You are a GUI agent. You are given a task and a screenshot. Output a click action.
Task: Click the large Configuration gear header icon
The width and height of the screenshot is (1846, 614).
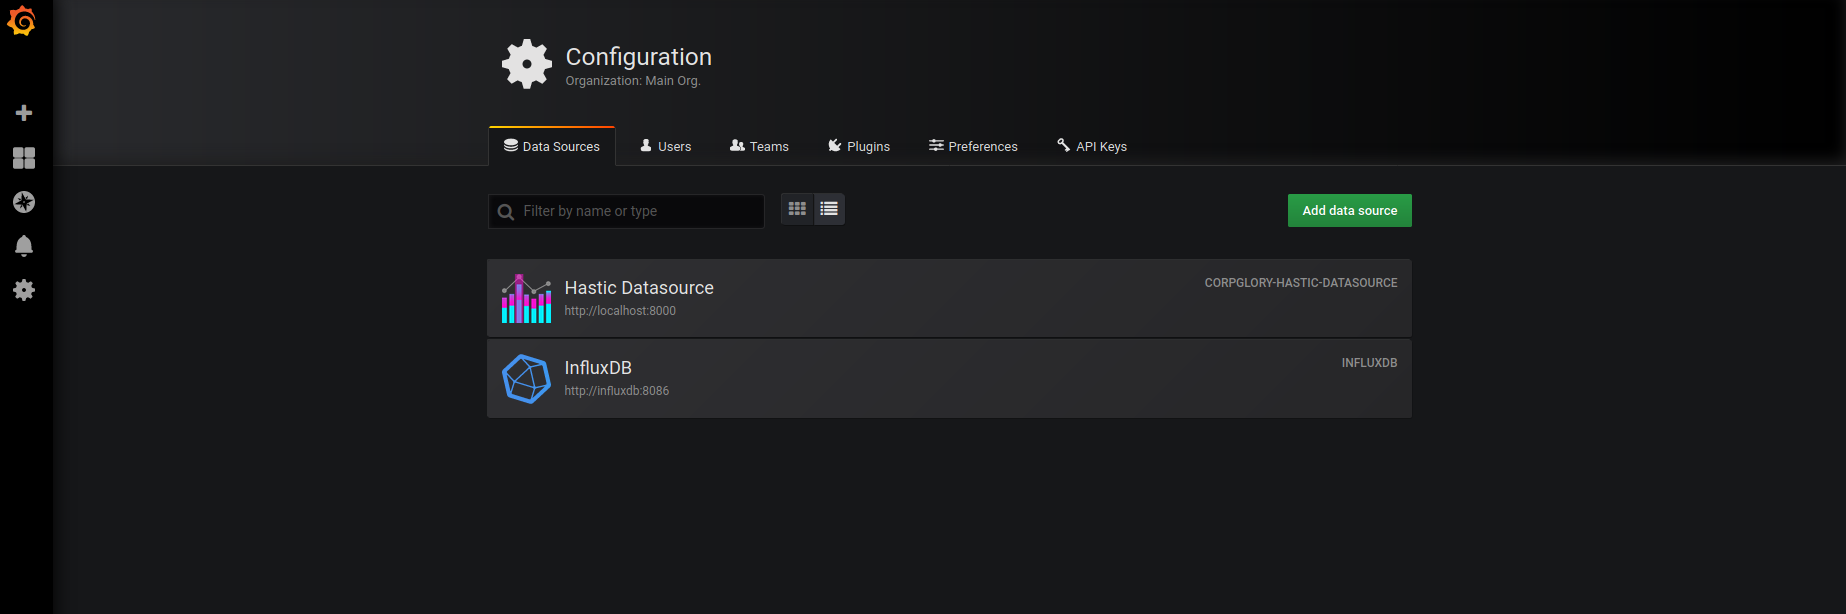coord(527,64)
